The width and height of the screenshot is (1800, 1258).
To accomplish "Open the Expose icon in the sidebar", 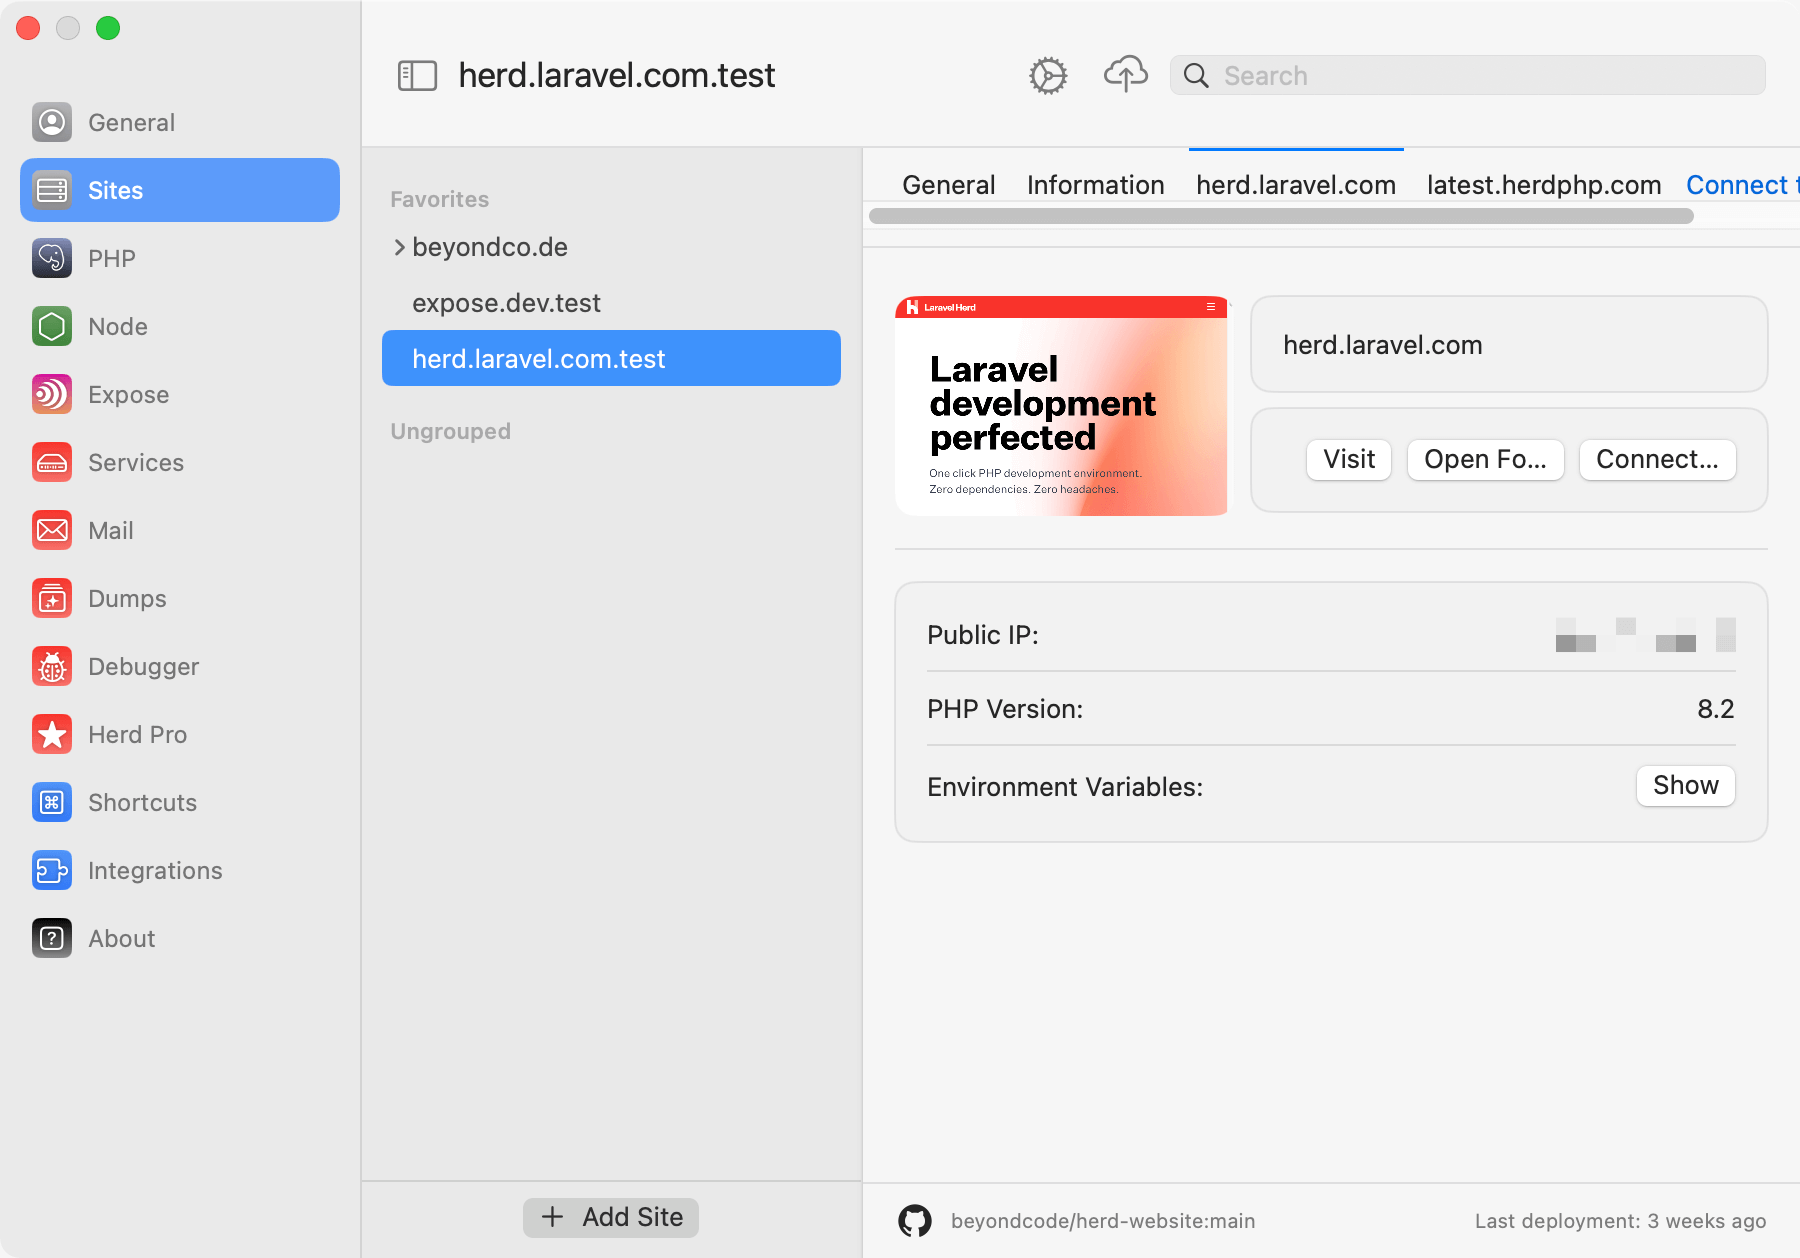I will coord(52,394).
